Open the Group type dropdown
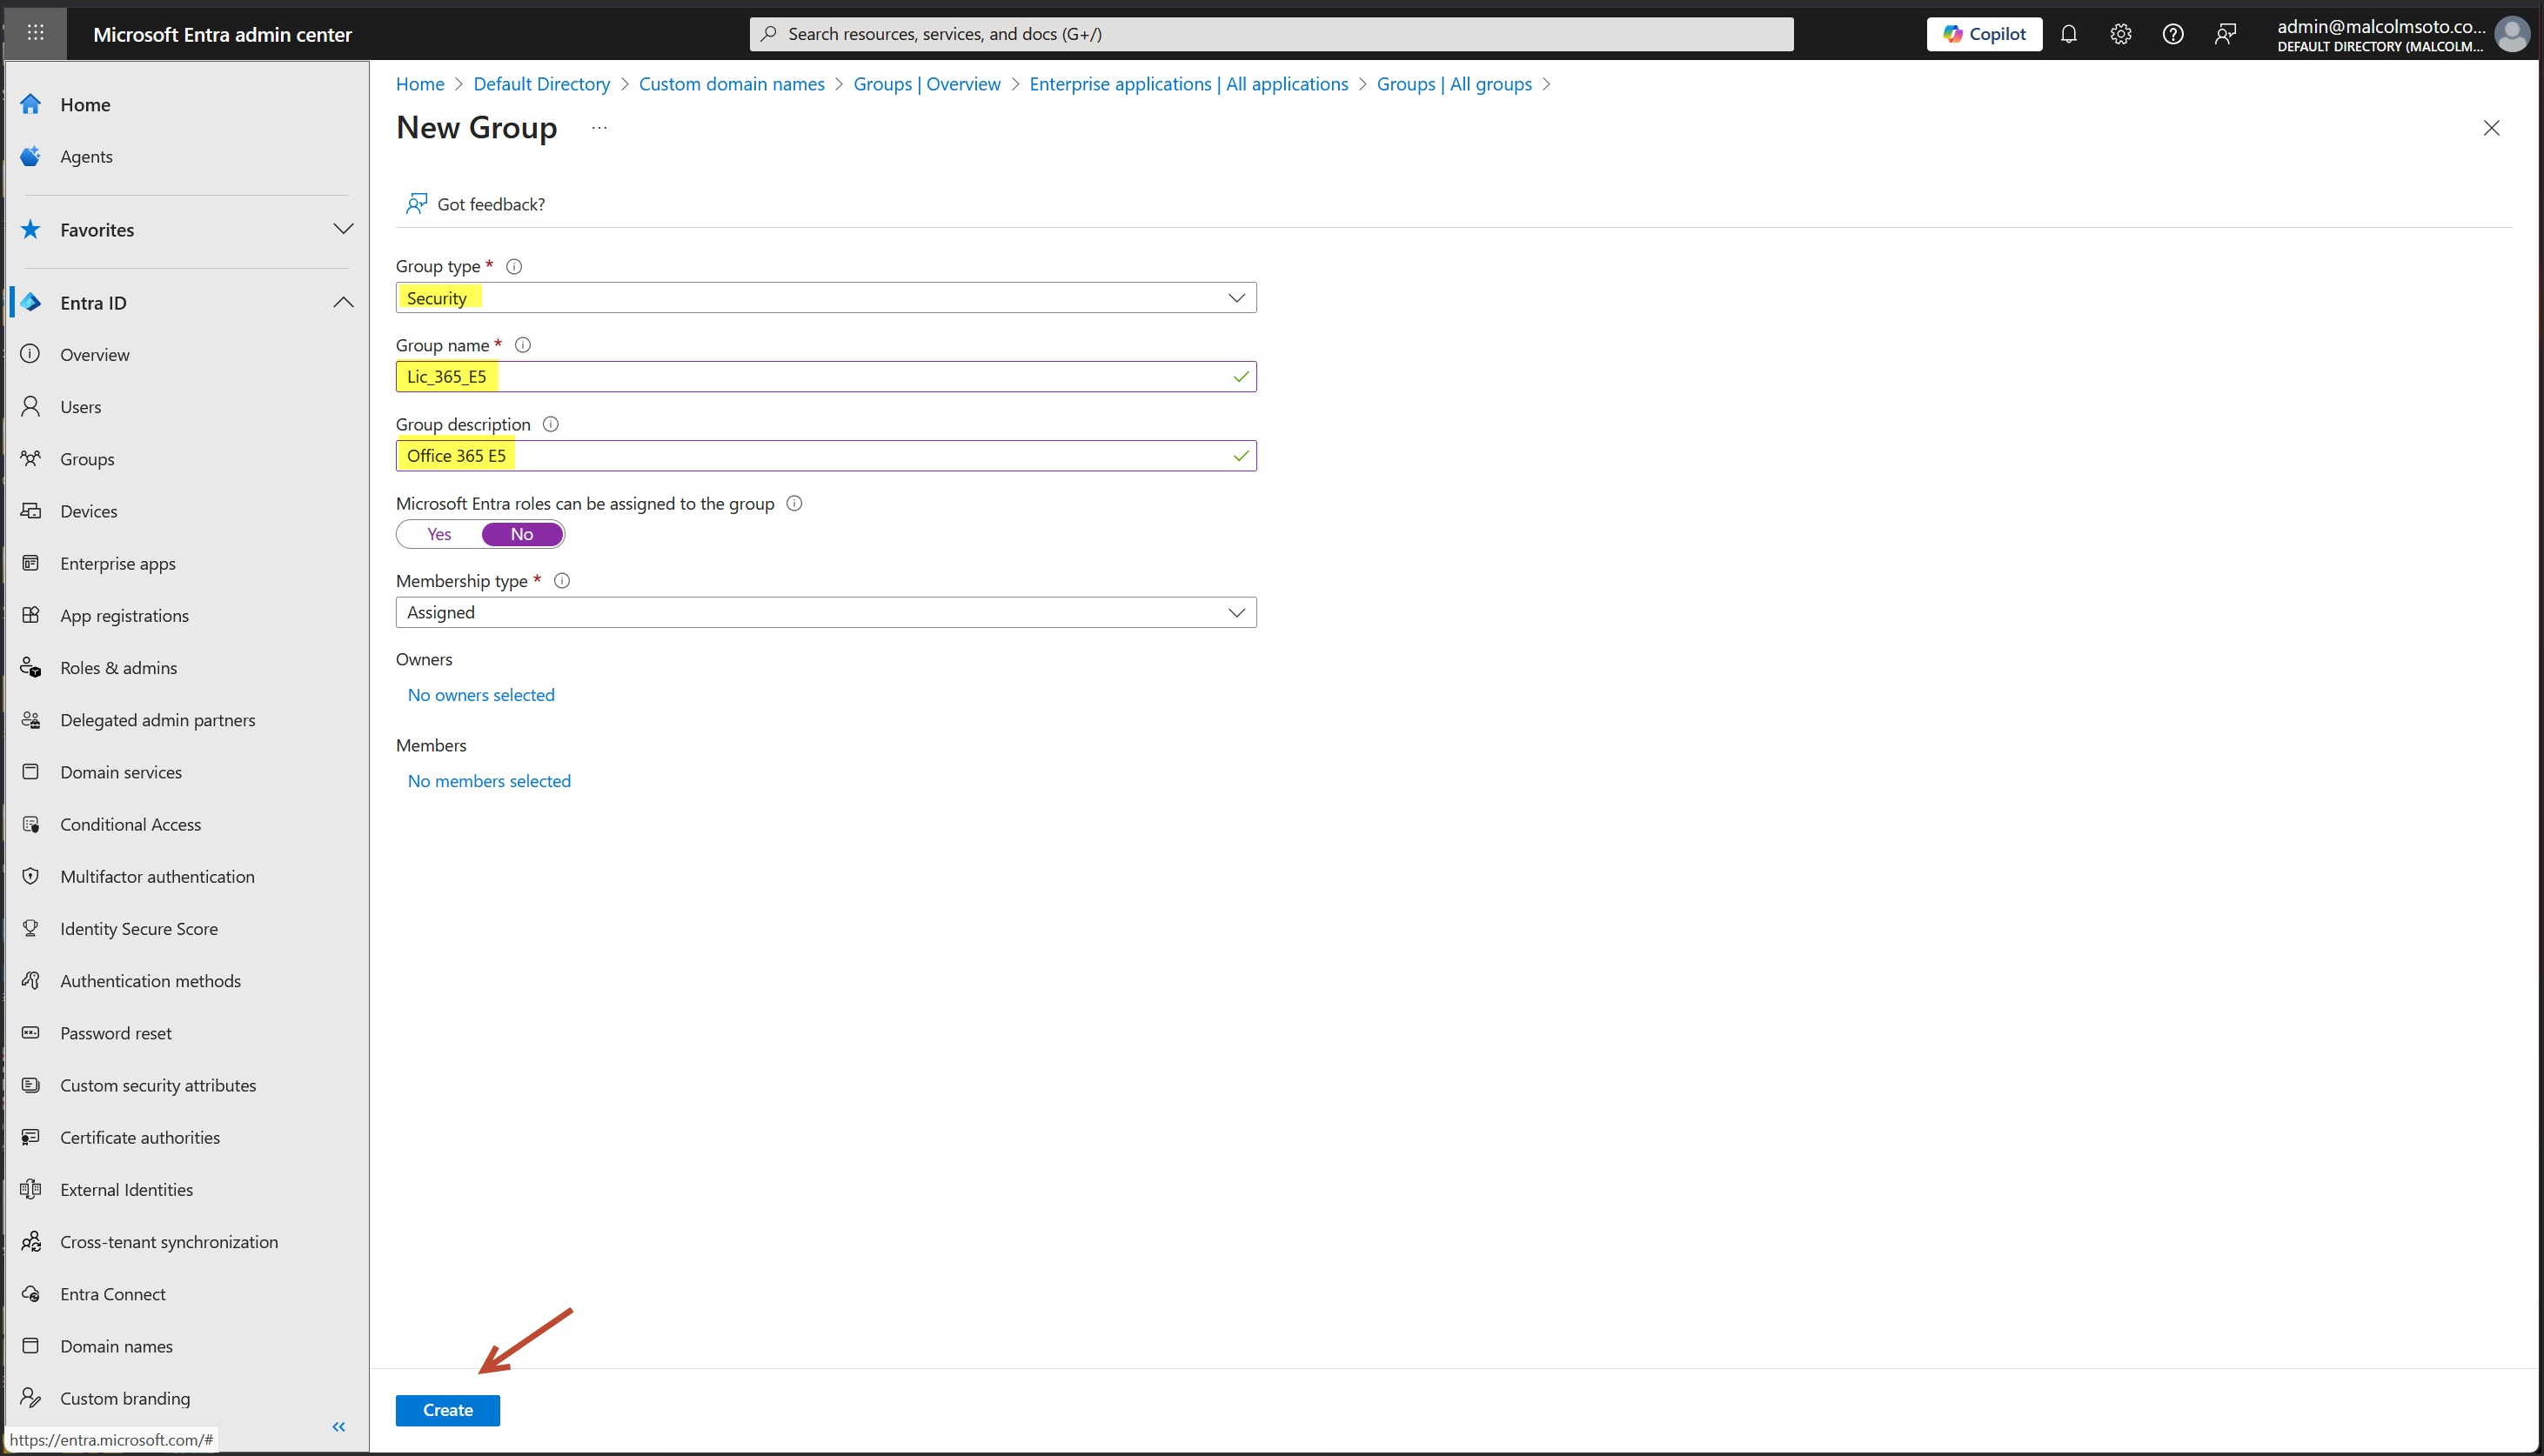The height and width of the screenshot is (1456, 2544). coord(825,298)
